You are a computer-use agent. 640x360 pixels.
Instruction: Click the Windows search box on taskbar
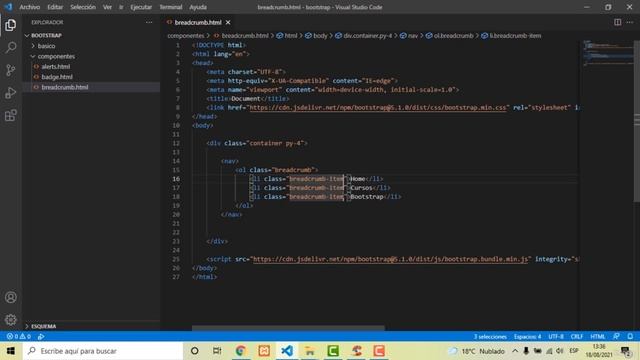click(x=103, y=351)
